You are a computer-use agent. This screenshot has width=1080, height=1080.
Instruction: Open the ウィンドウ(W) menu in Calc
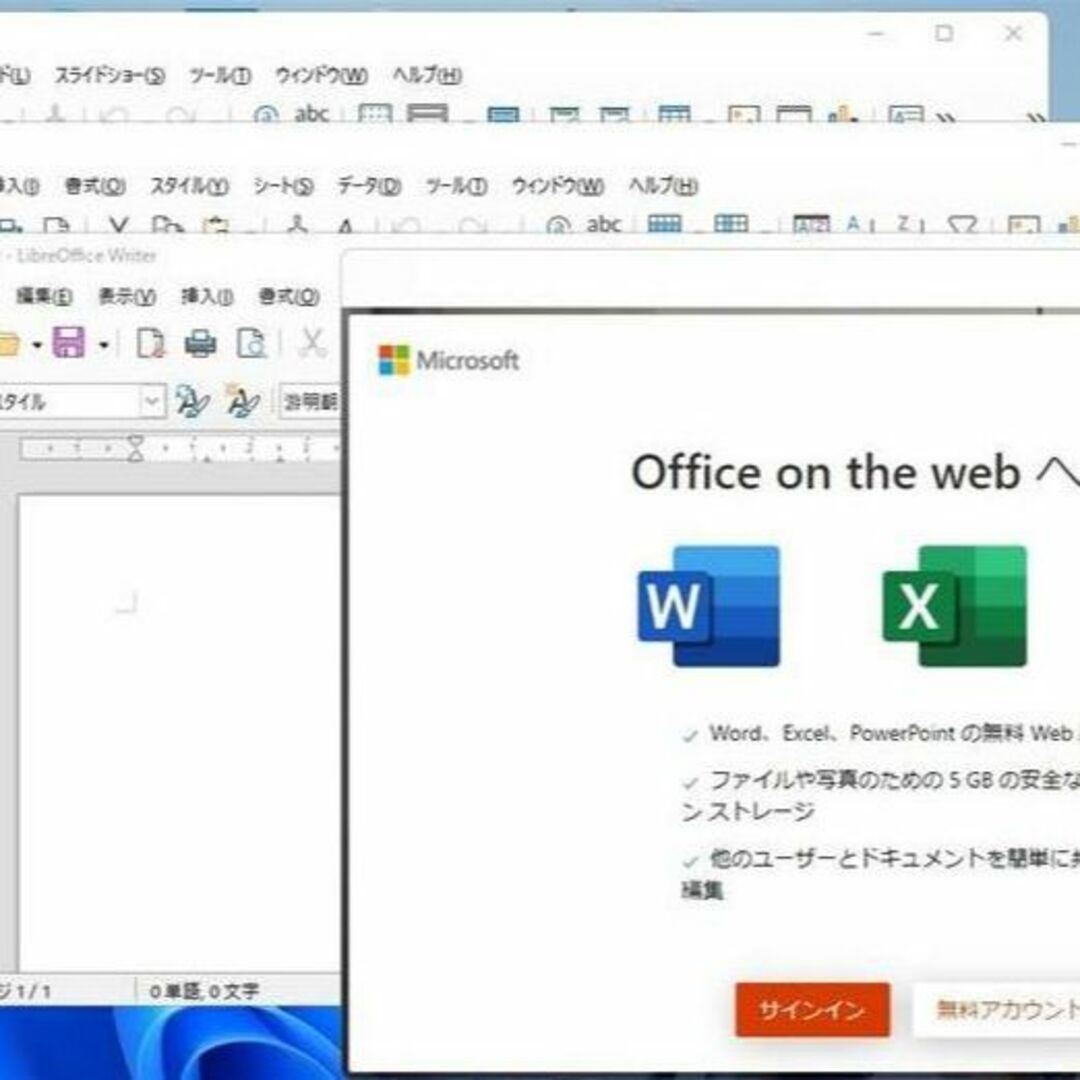(558, 186)
